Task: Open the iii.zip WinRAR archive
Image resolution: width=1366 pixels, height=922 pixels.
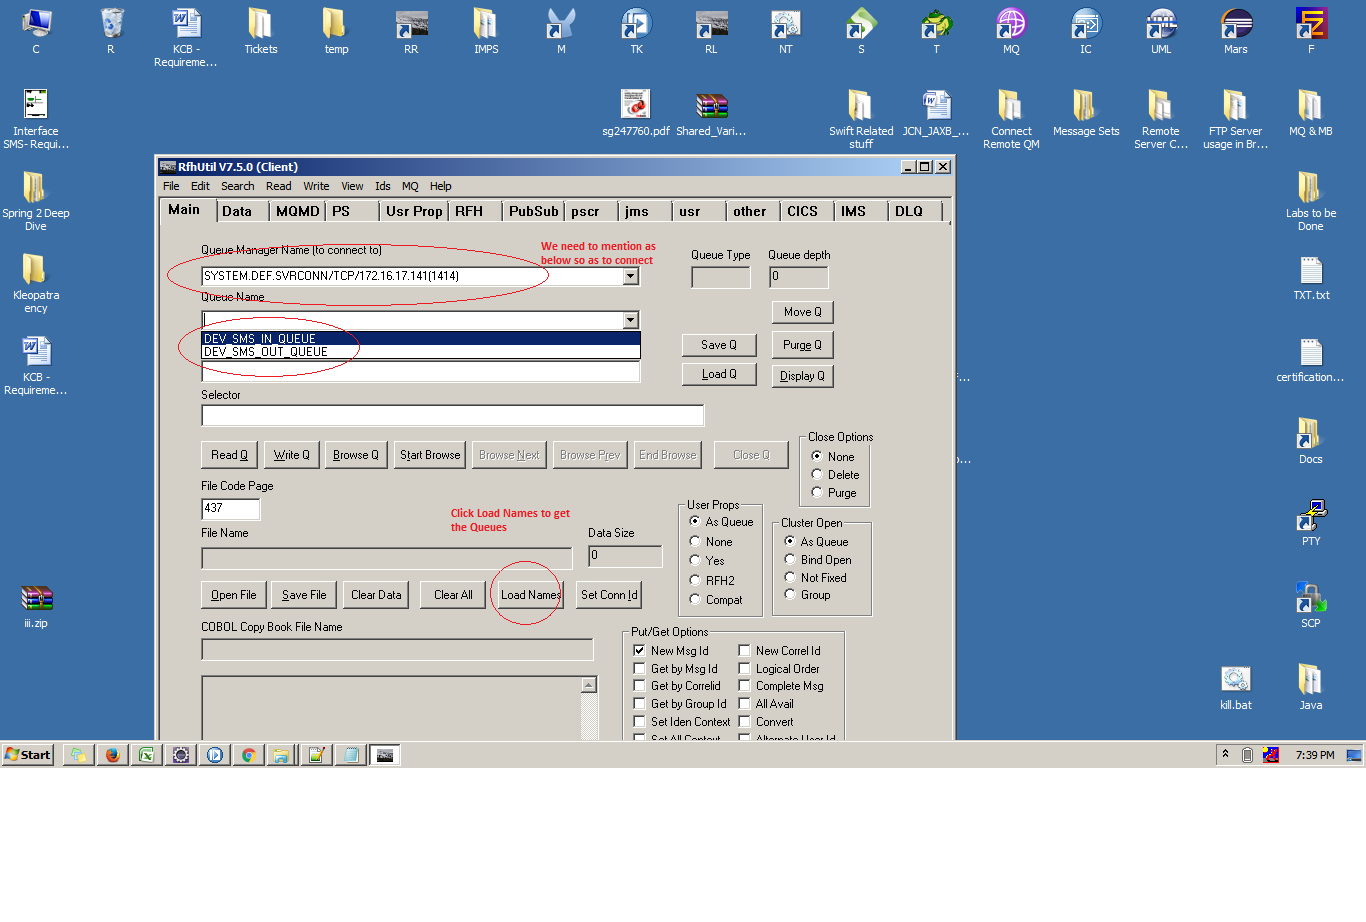Action: pos(37,598)
